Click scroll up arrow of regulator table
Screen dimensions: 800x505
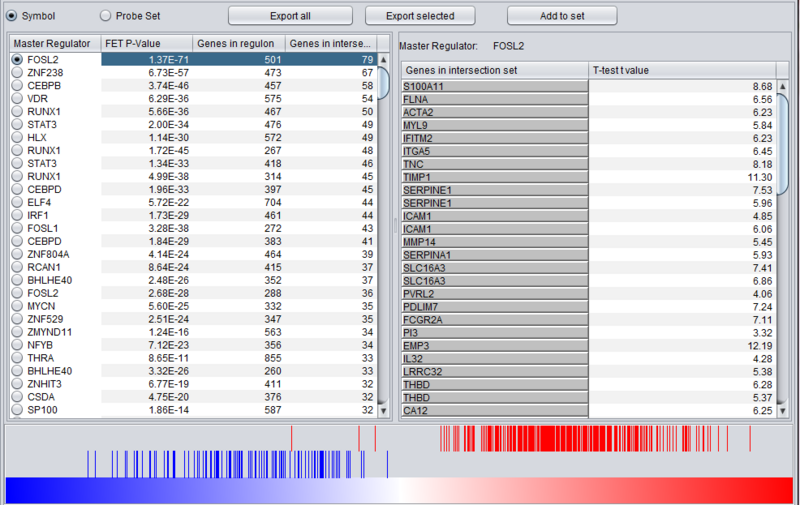click(383, 59)
